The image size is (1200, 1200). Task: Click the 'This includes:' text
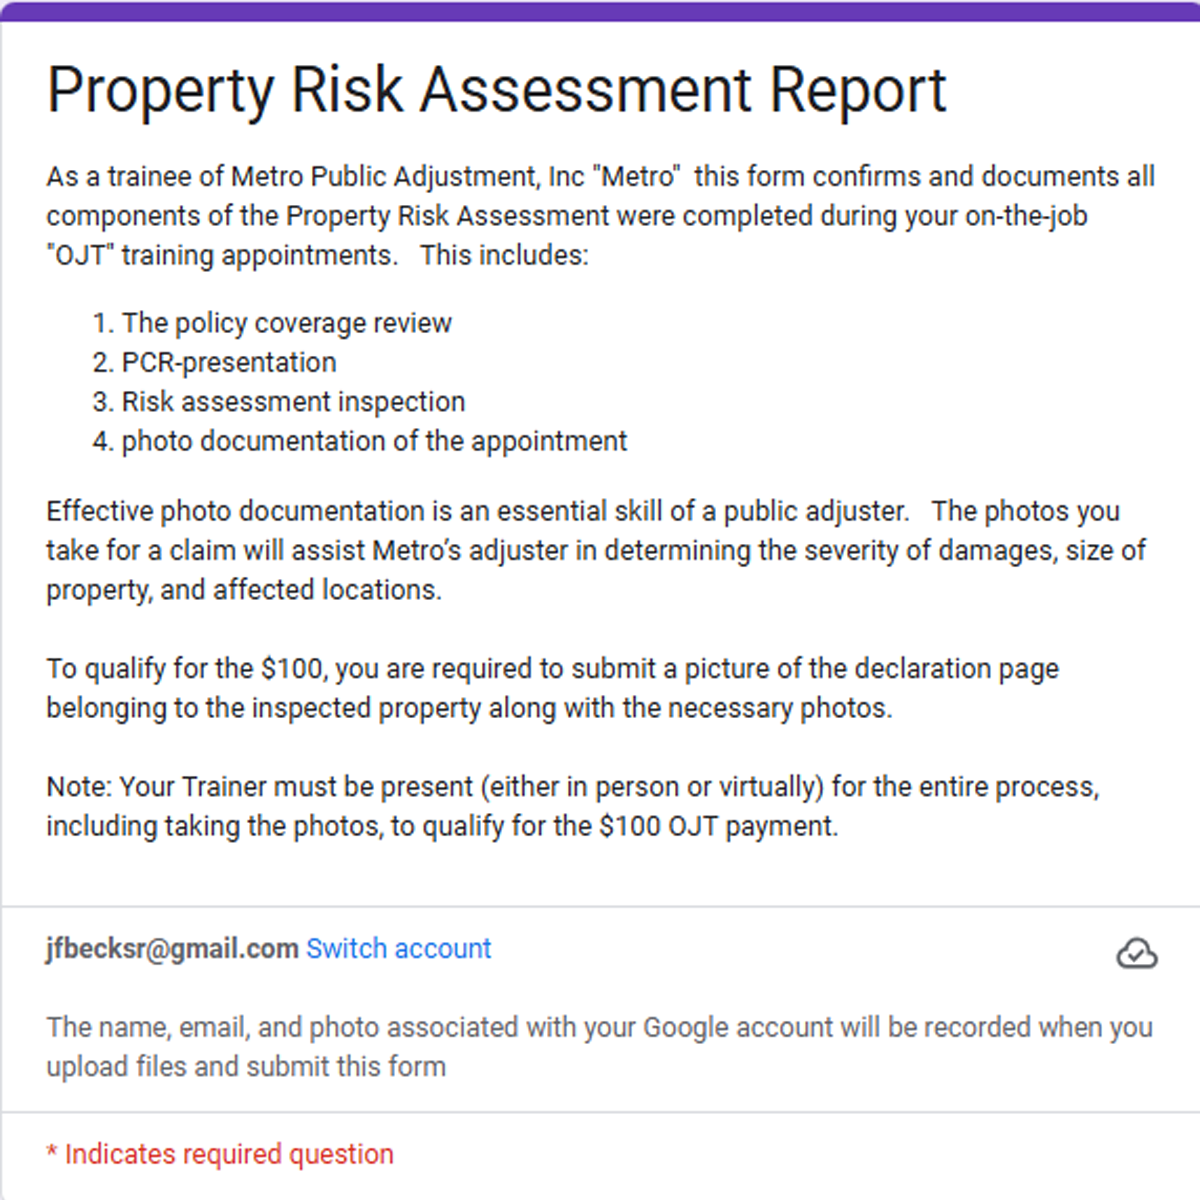504,255
